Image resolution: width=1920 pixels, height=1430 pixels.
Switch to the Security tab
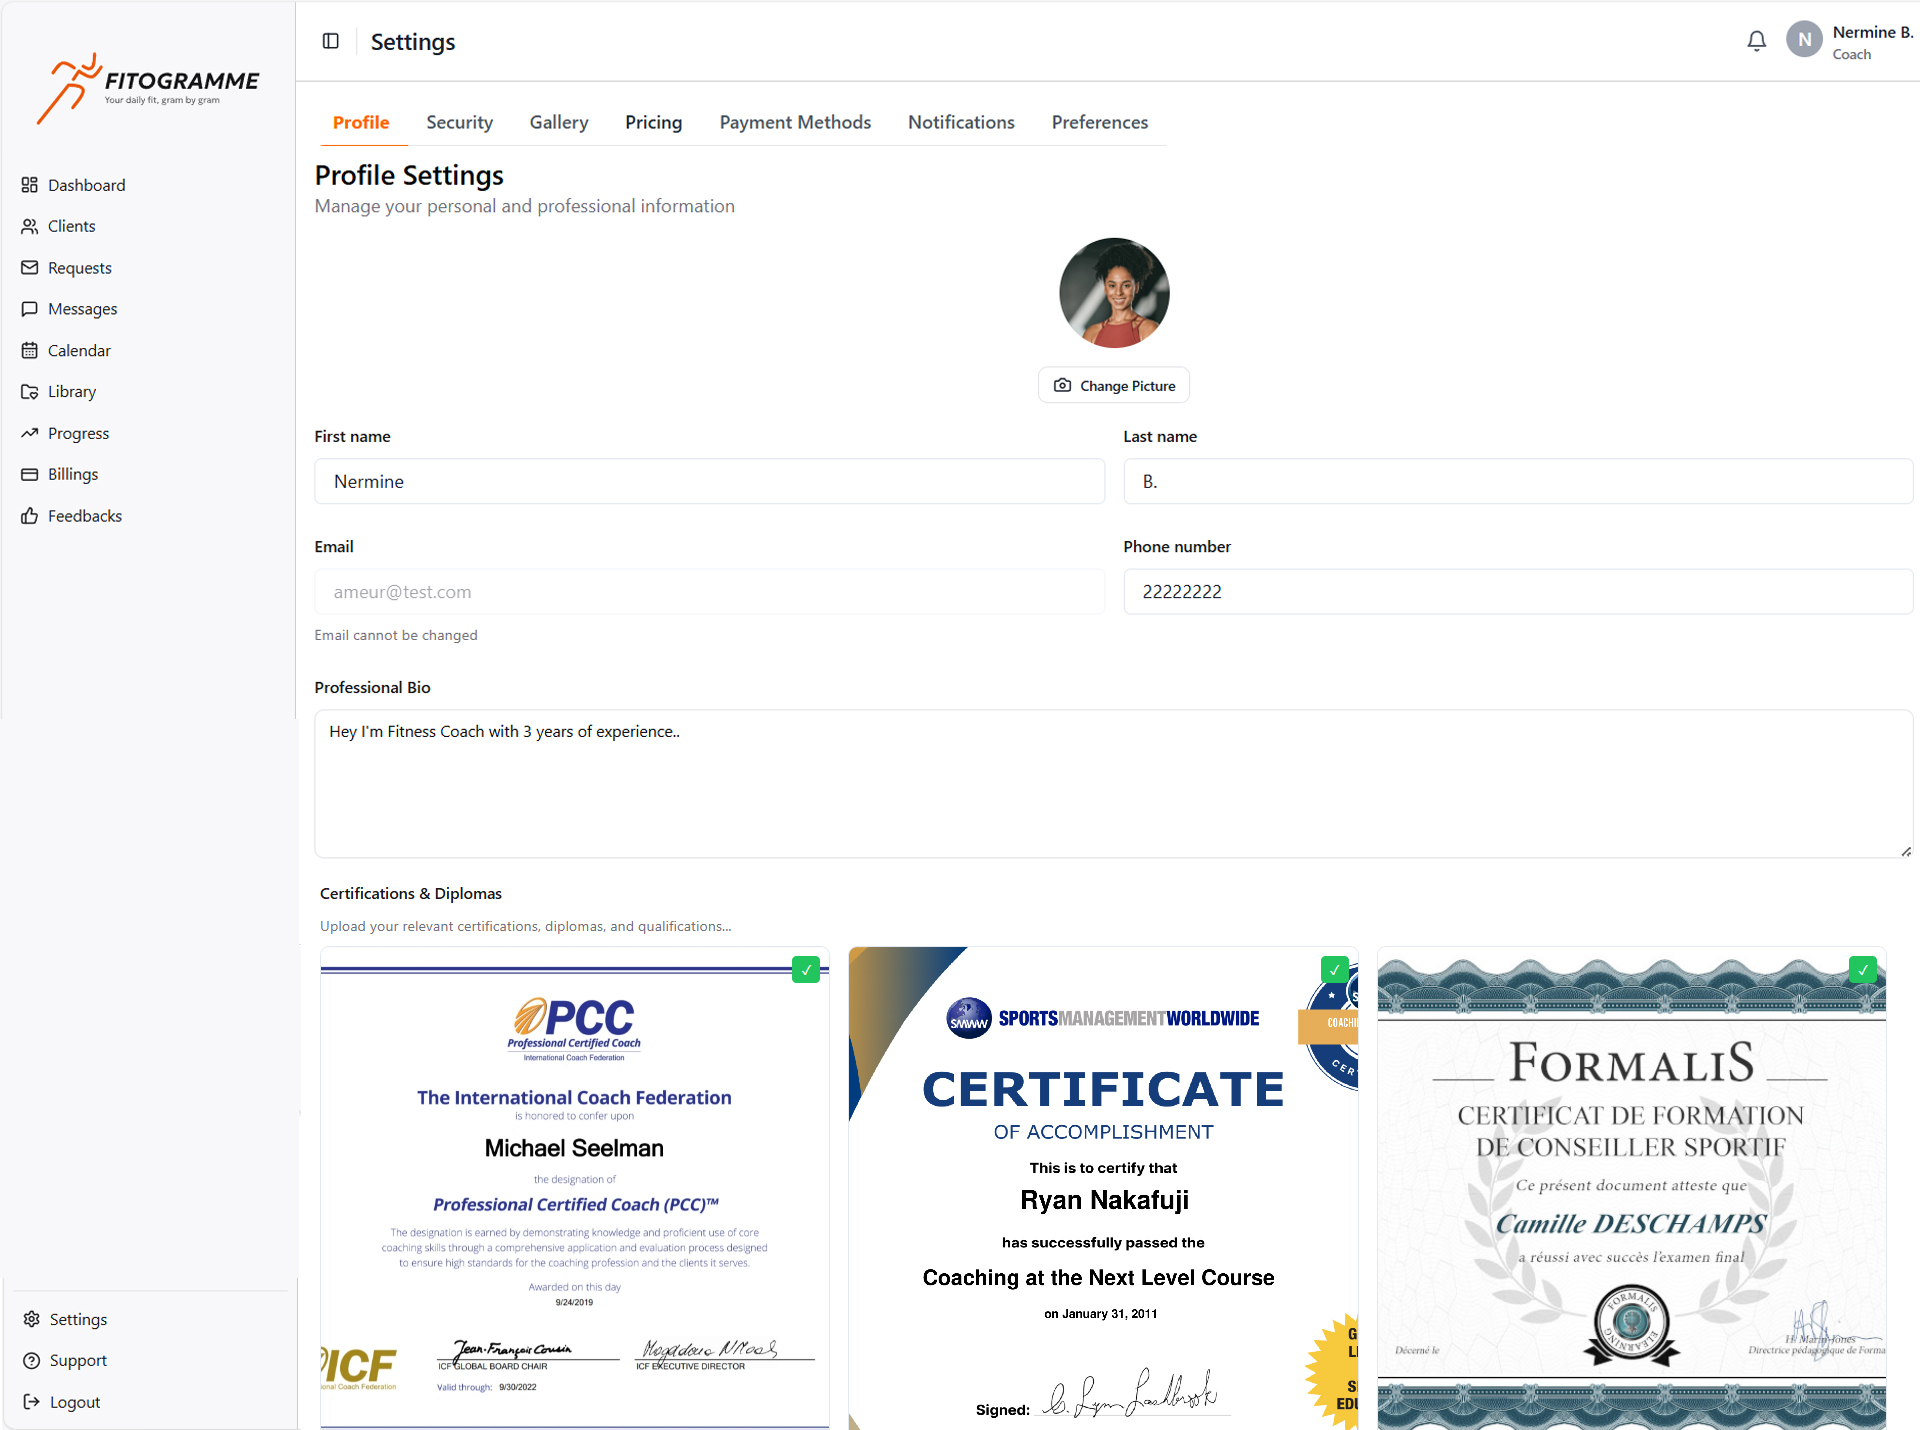[x=459, y=122]
